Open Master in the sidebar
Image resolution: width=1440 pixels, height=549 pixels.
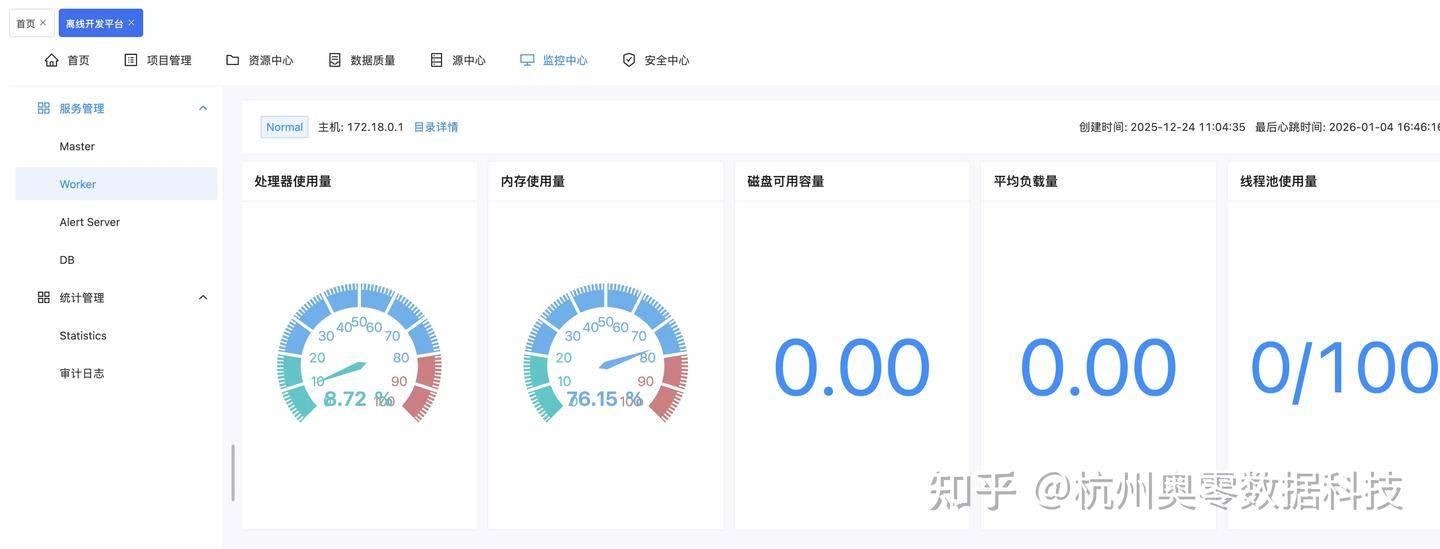[77, 146]
